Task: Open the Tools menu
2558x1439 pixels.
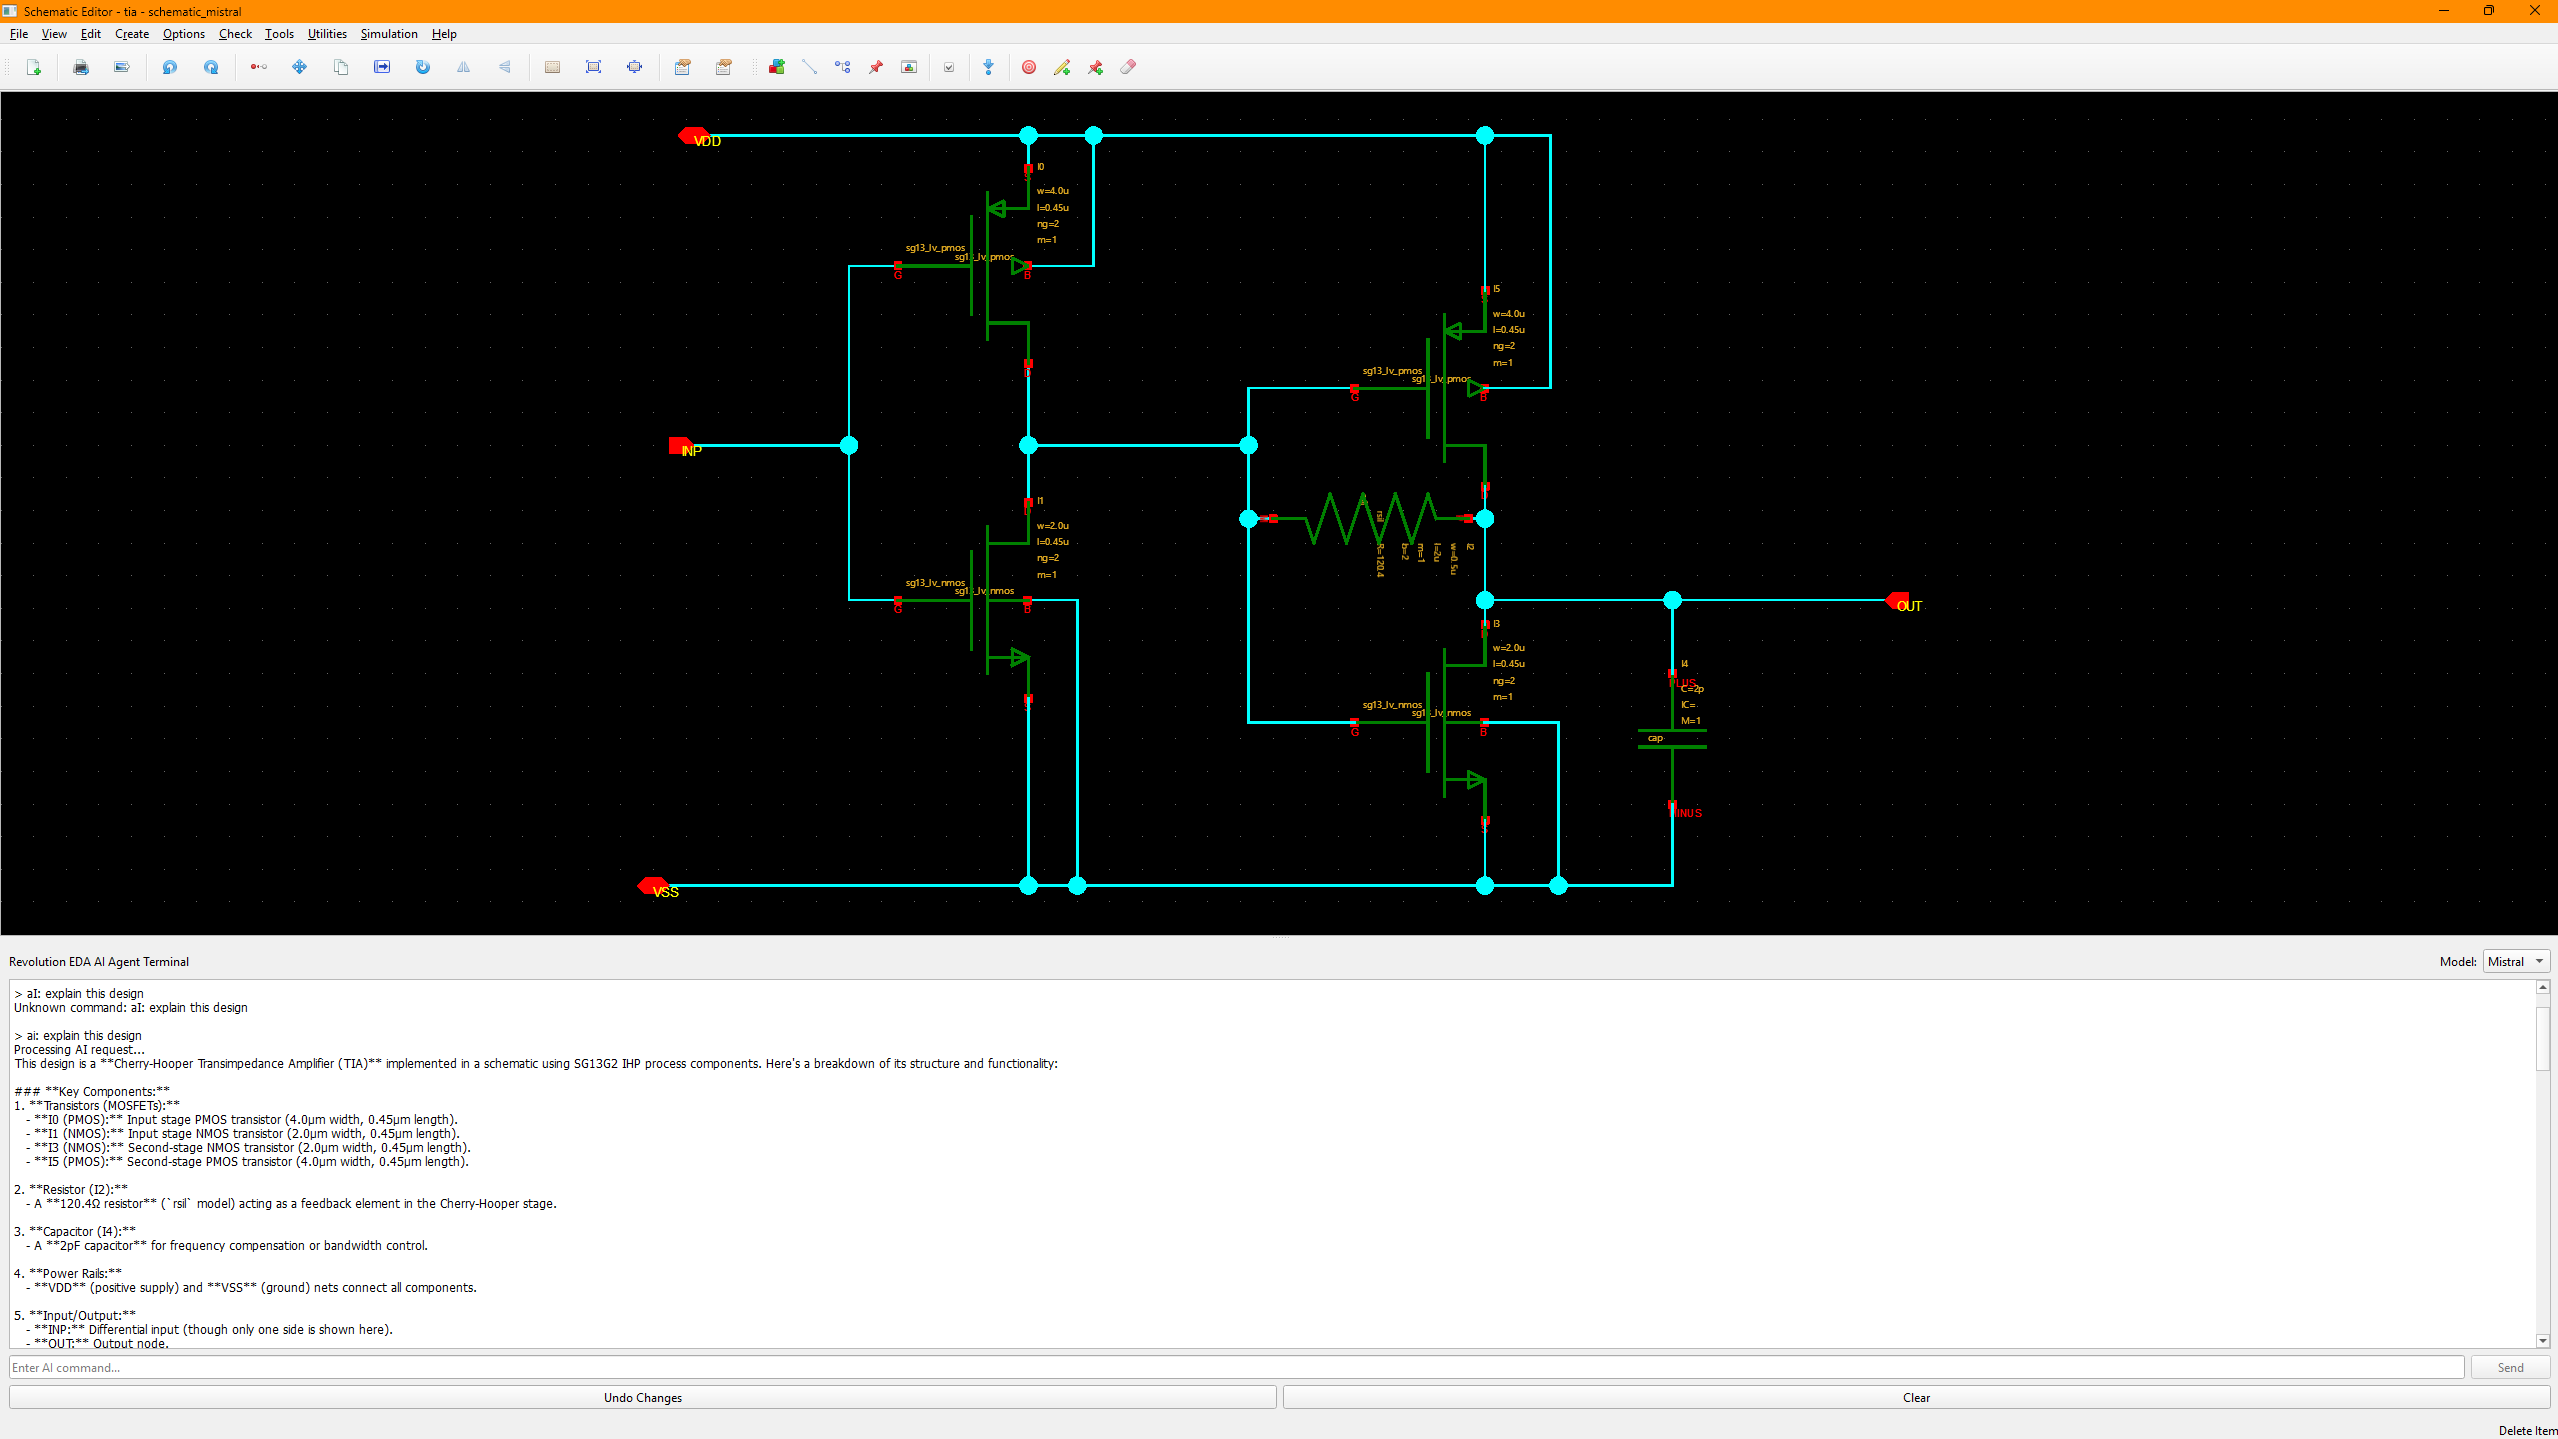Action: [x=280, y=34]
